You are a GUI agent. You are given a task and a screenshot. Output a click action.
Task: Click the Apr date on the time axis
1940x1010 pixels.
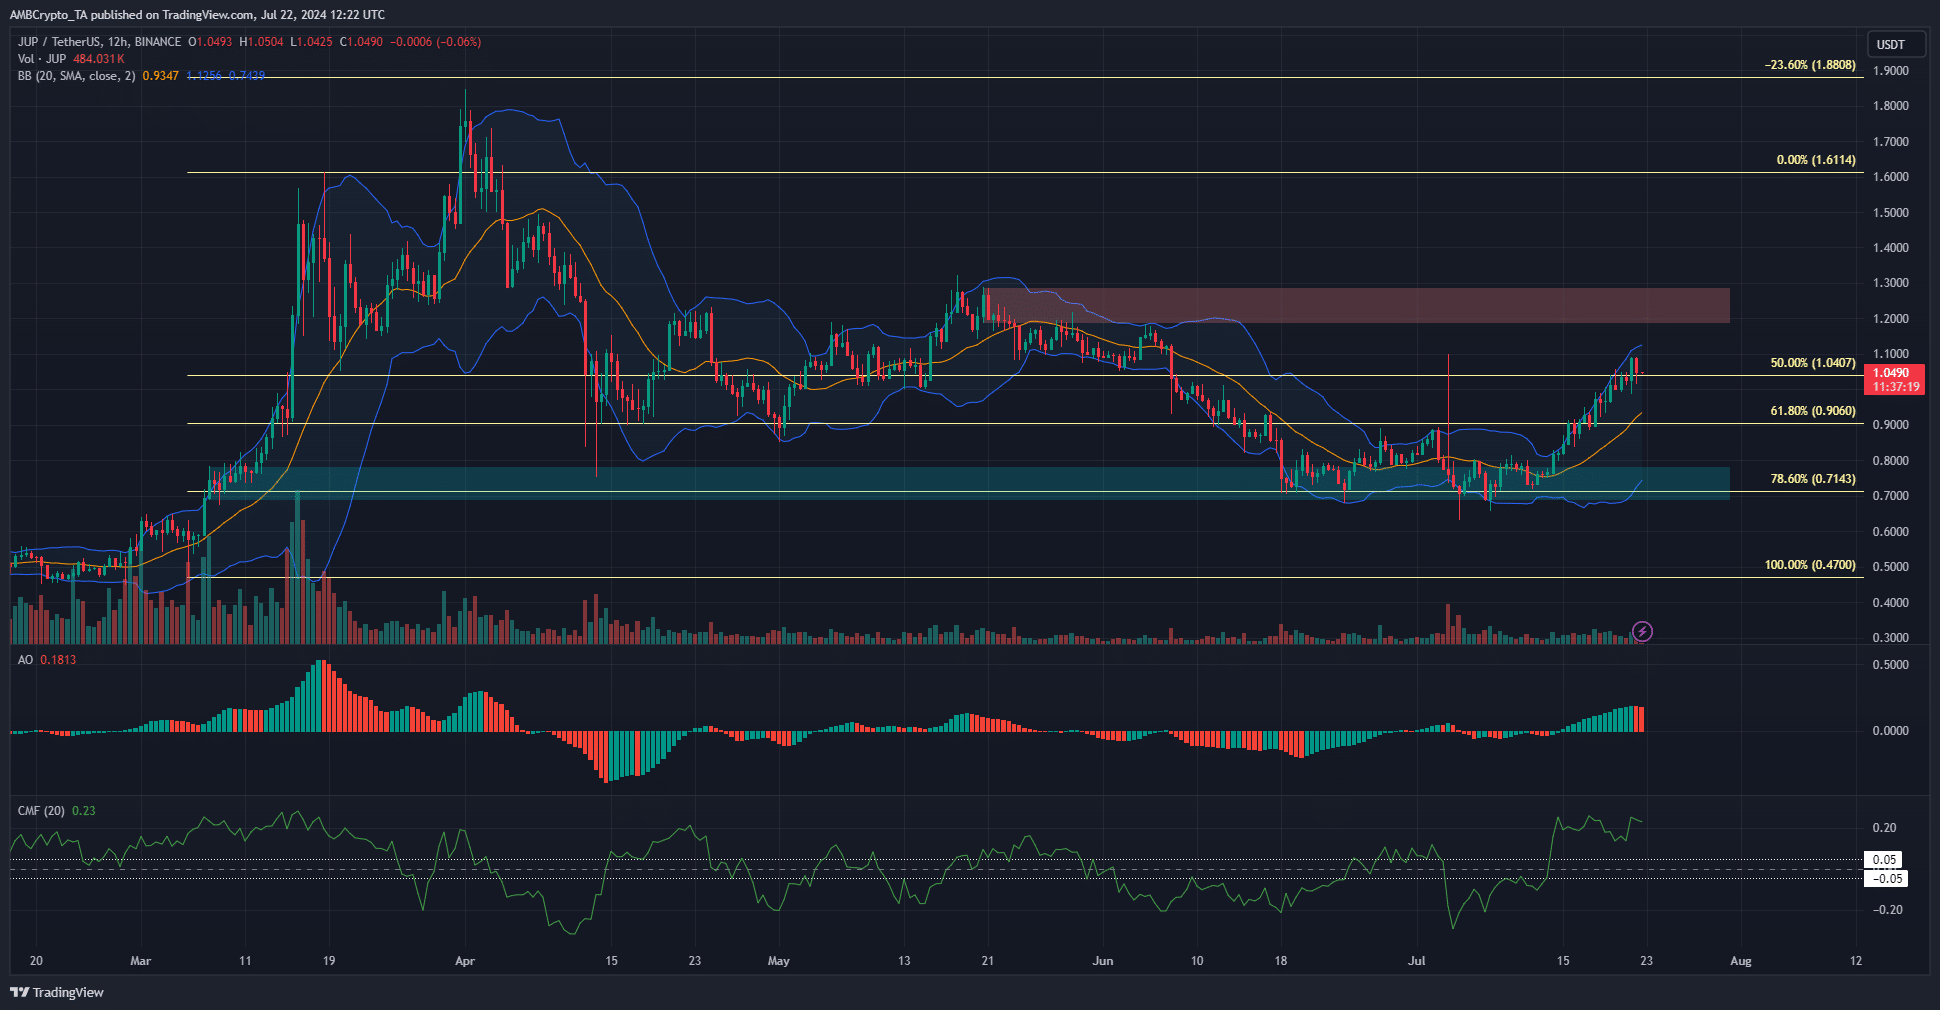[x=465, y=961]
